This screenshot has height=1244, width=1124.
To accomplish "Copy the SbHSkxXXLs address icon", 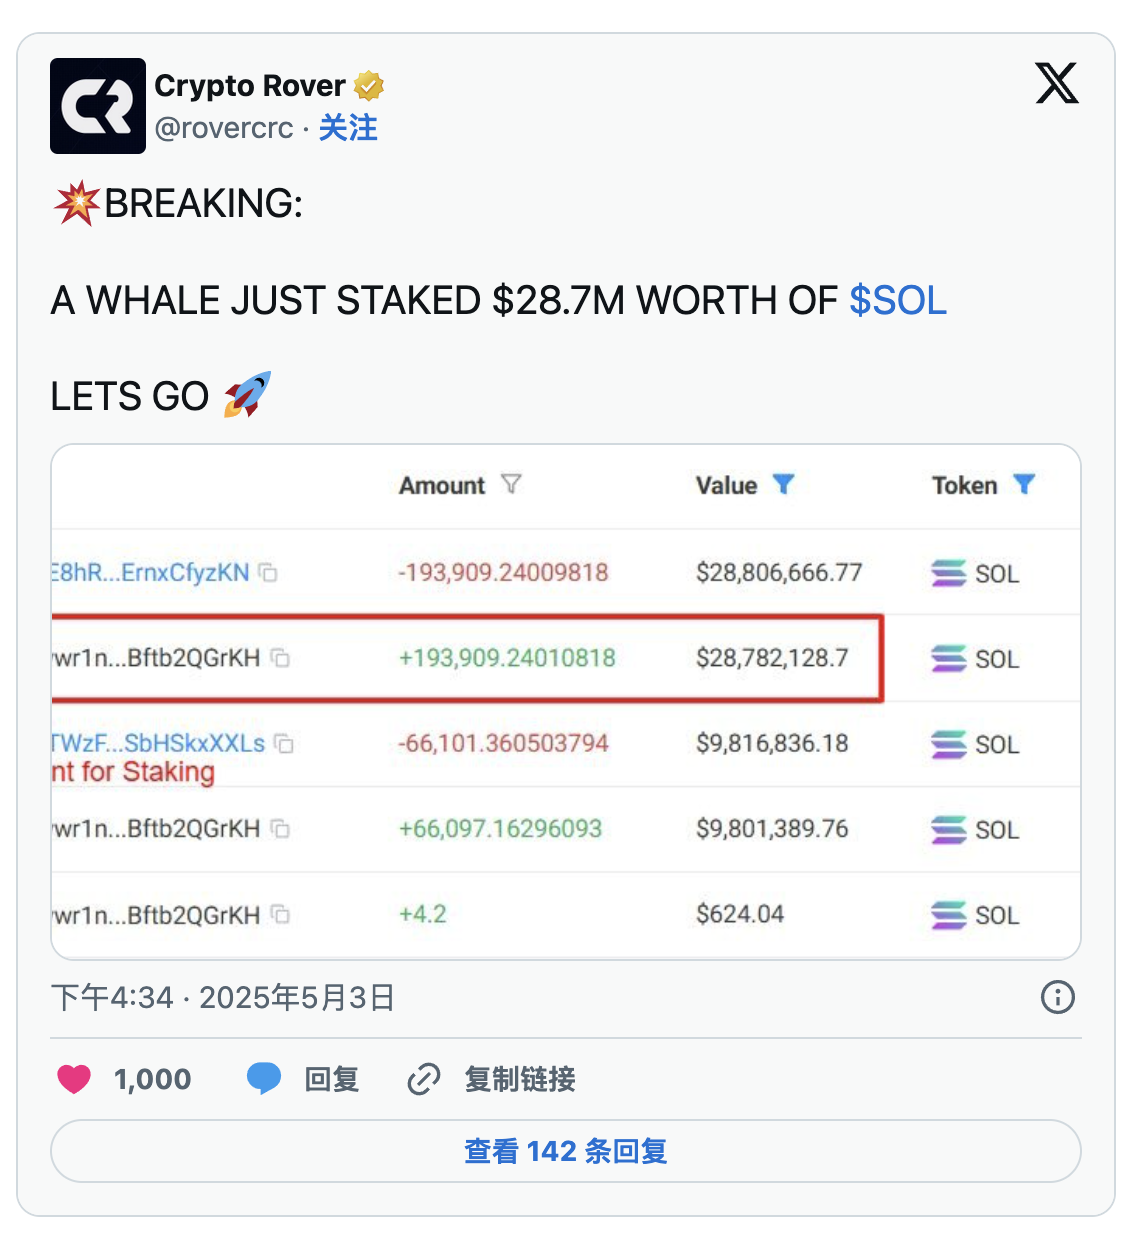I will click(x=285, y=744).
